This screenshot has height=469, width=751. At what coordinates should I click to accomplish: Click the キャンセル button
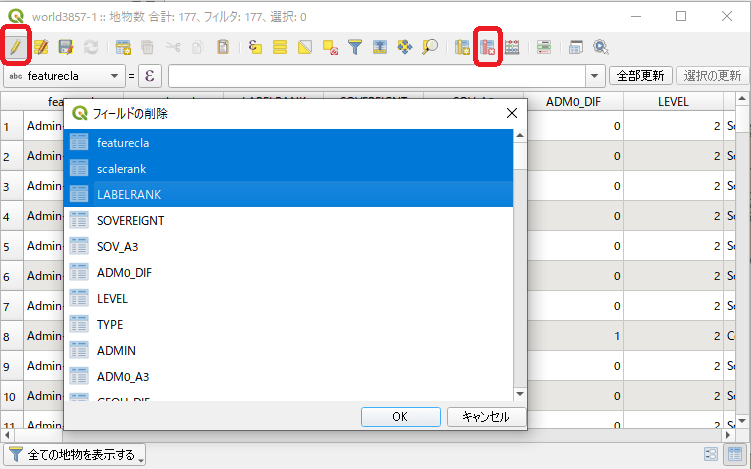(x=486, y=416)
